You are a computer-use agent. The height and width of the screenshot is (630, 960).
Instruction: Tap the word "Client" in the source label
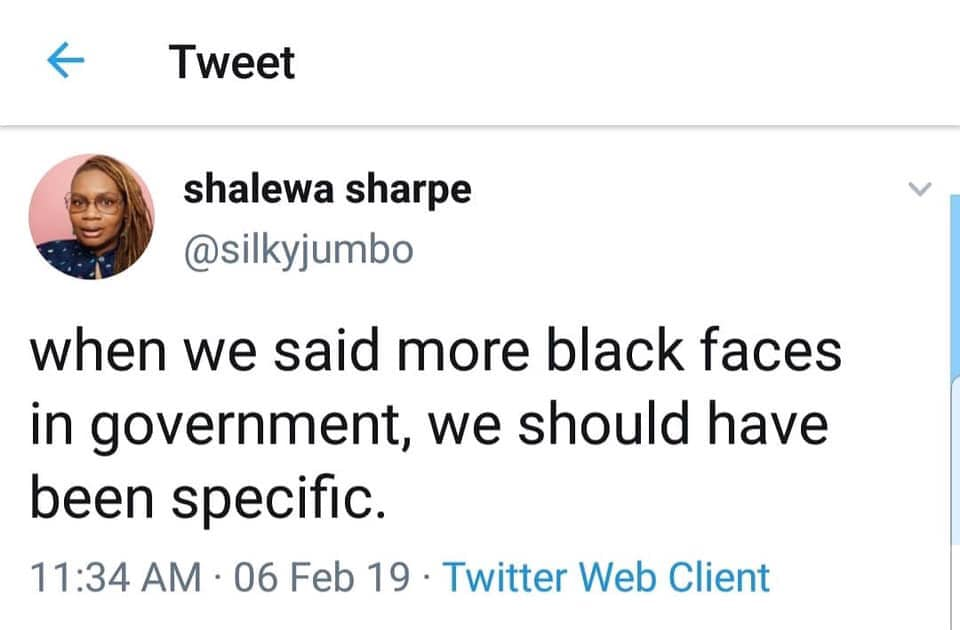point(719,577)
